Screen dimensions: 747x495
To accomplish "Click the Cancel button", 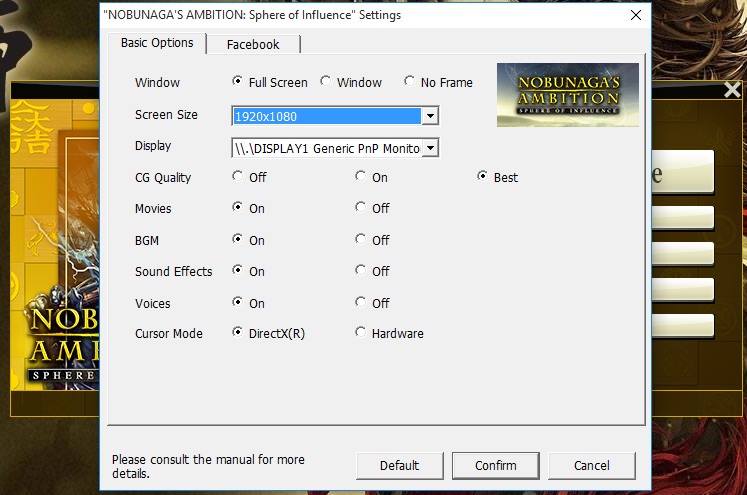I will click(592, 465).
